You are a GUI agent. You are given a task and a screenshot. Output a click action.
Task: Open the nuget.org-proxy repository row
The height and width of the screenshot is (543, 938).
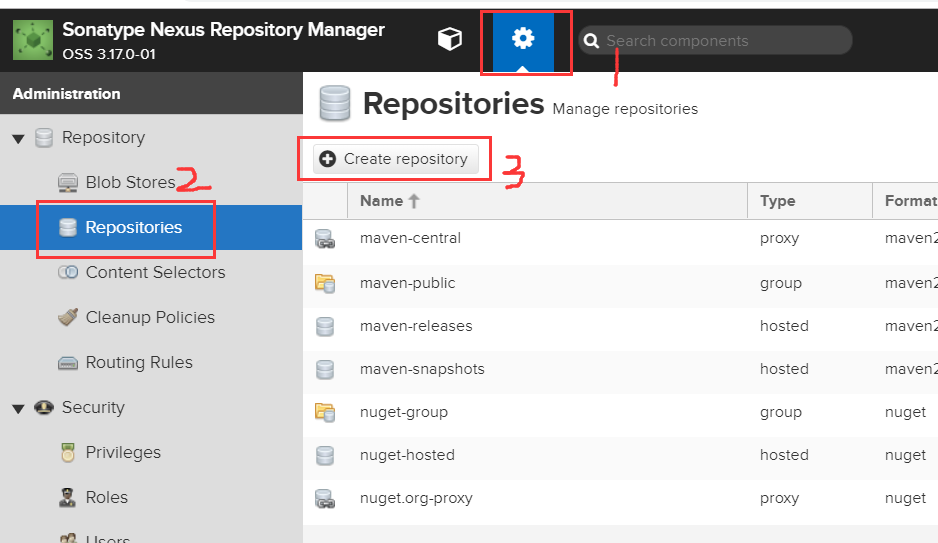[620, 499]
